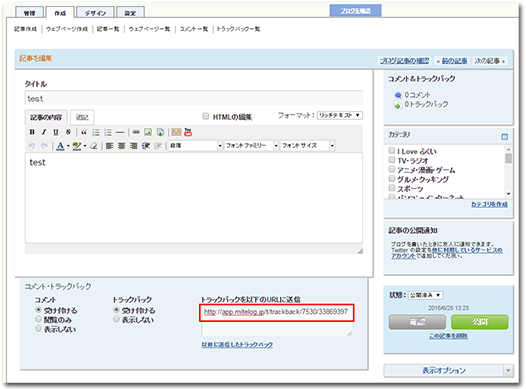Screen dimensions: 526x389
Task: Check the I Love ふくい category
Action: tap(391, 151)
